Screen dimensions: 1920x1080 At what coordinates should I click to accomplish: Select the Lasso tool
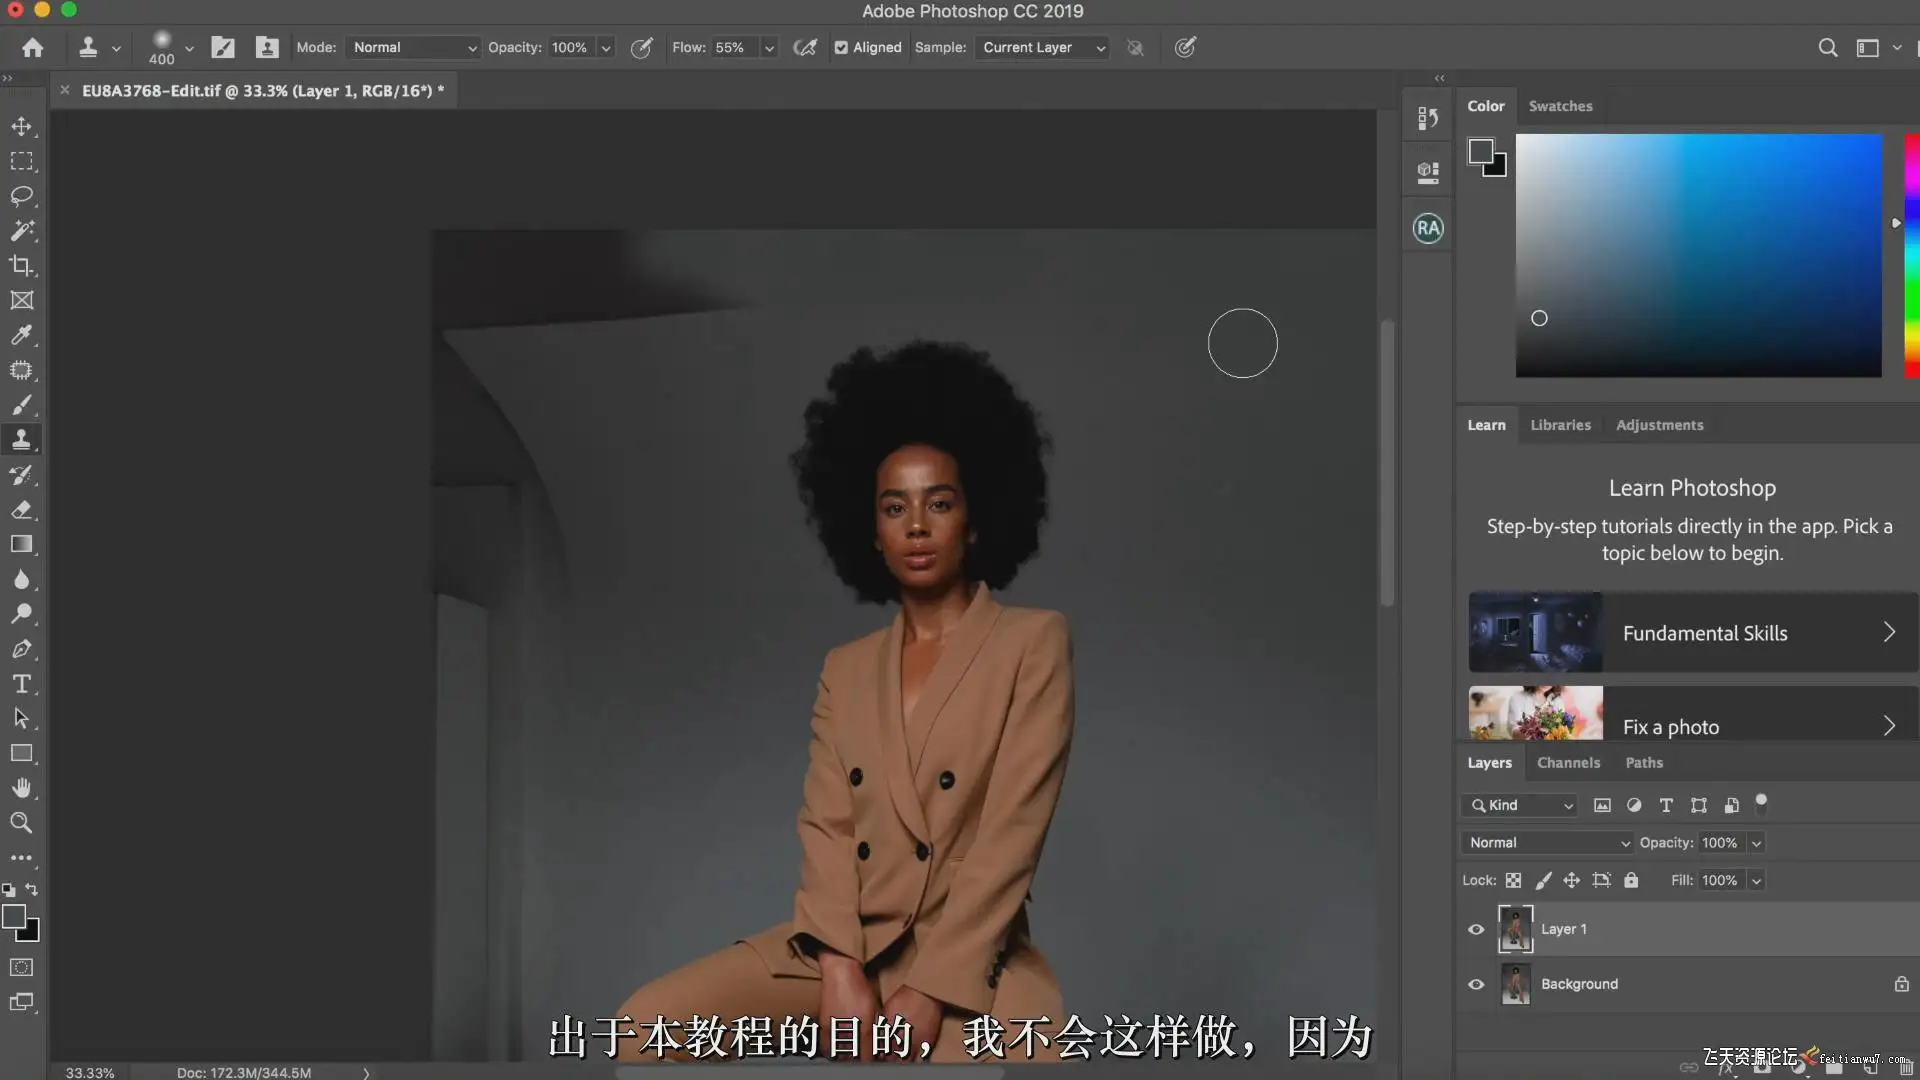pos(21,196)
